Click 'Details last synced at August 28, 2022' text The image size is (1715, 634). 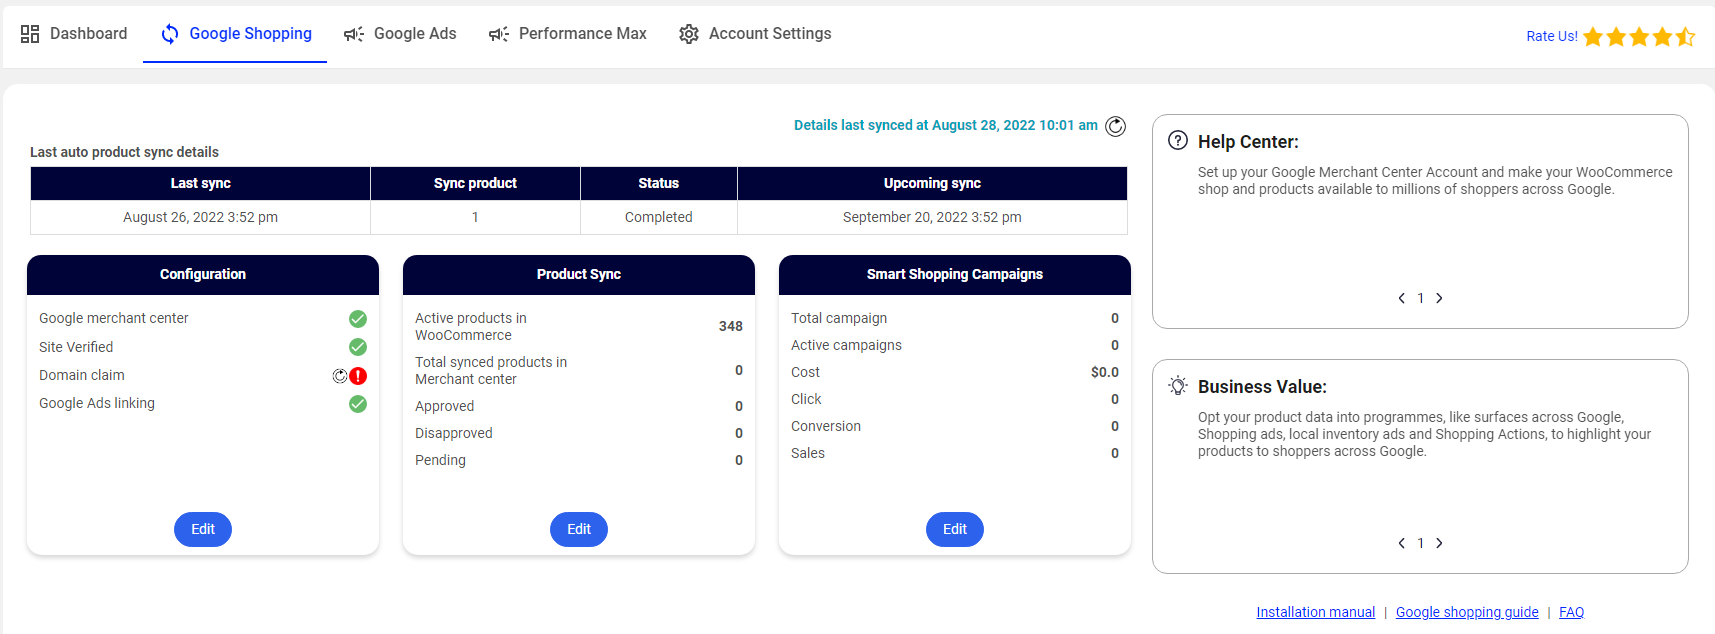point(946,125)
